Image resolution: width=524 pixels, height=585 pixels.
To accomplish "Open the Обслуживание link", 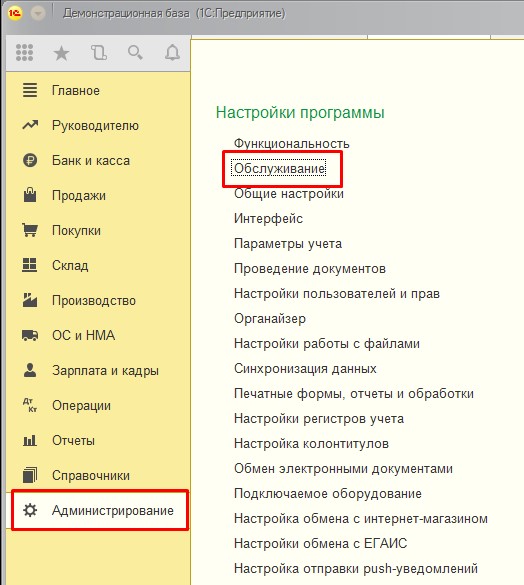I will pyautogui.click(x=279, y=169).
